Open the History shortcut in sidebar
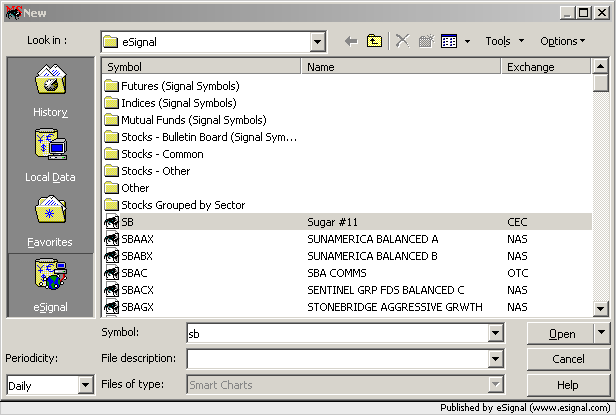The image size is (616, 415). click(x=50, y=90)
